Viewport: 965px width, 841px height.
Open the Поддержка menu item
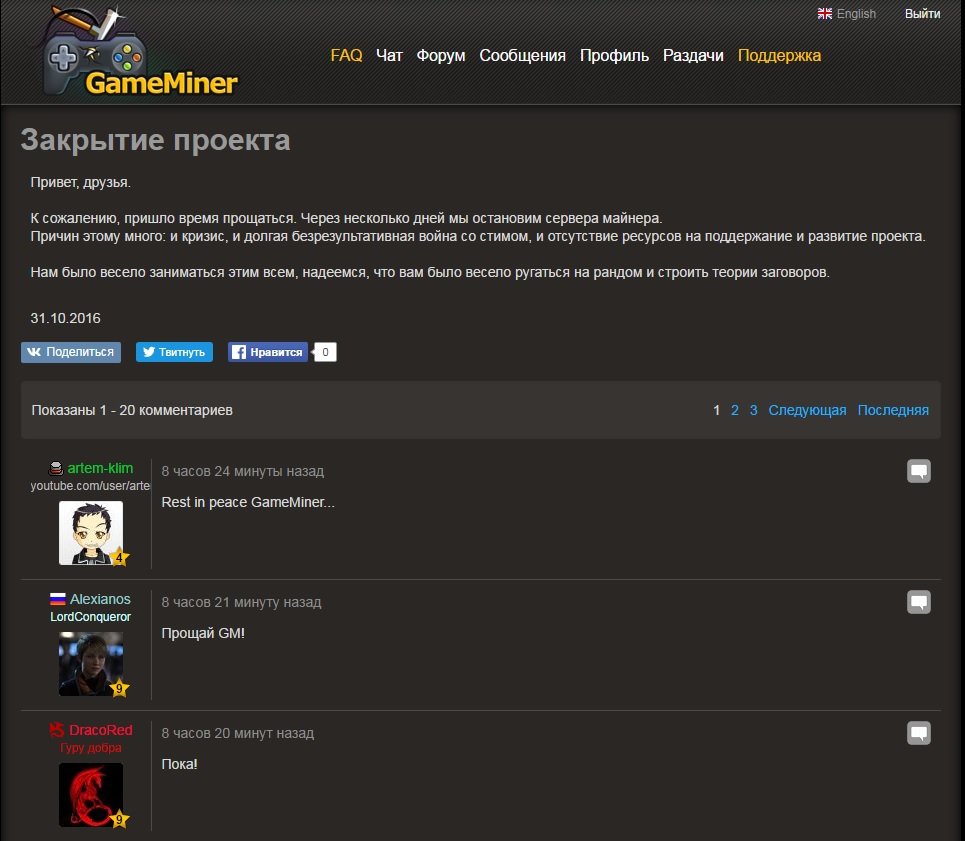pyautogui.click(x=779, y=55)
